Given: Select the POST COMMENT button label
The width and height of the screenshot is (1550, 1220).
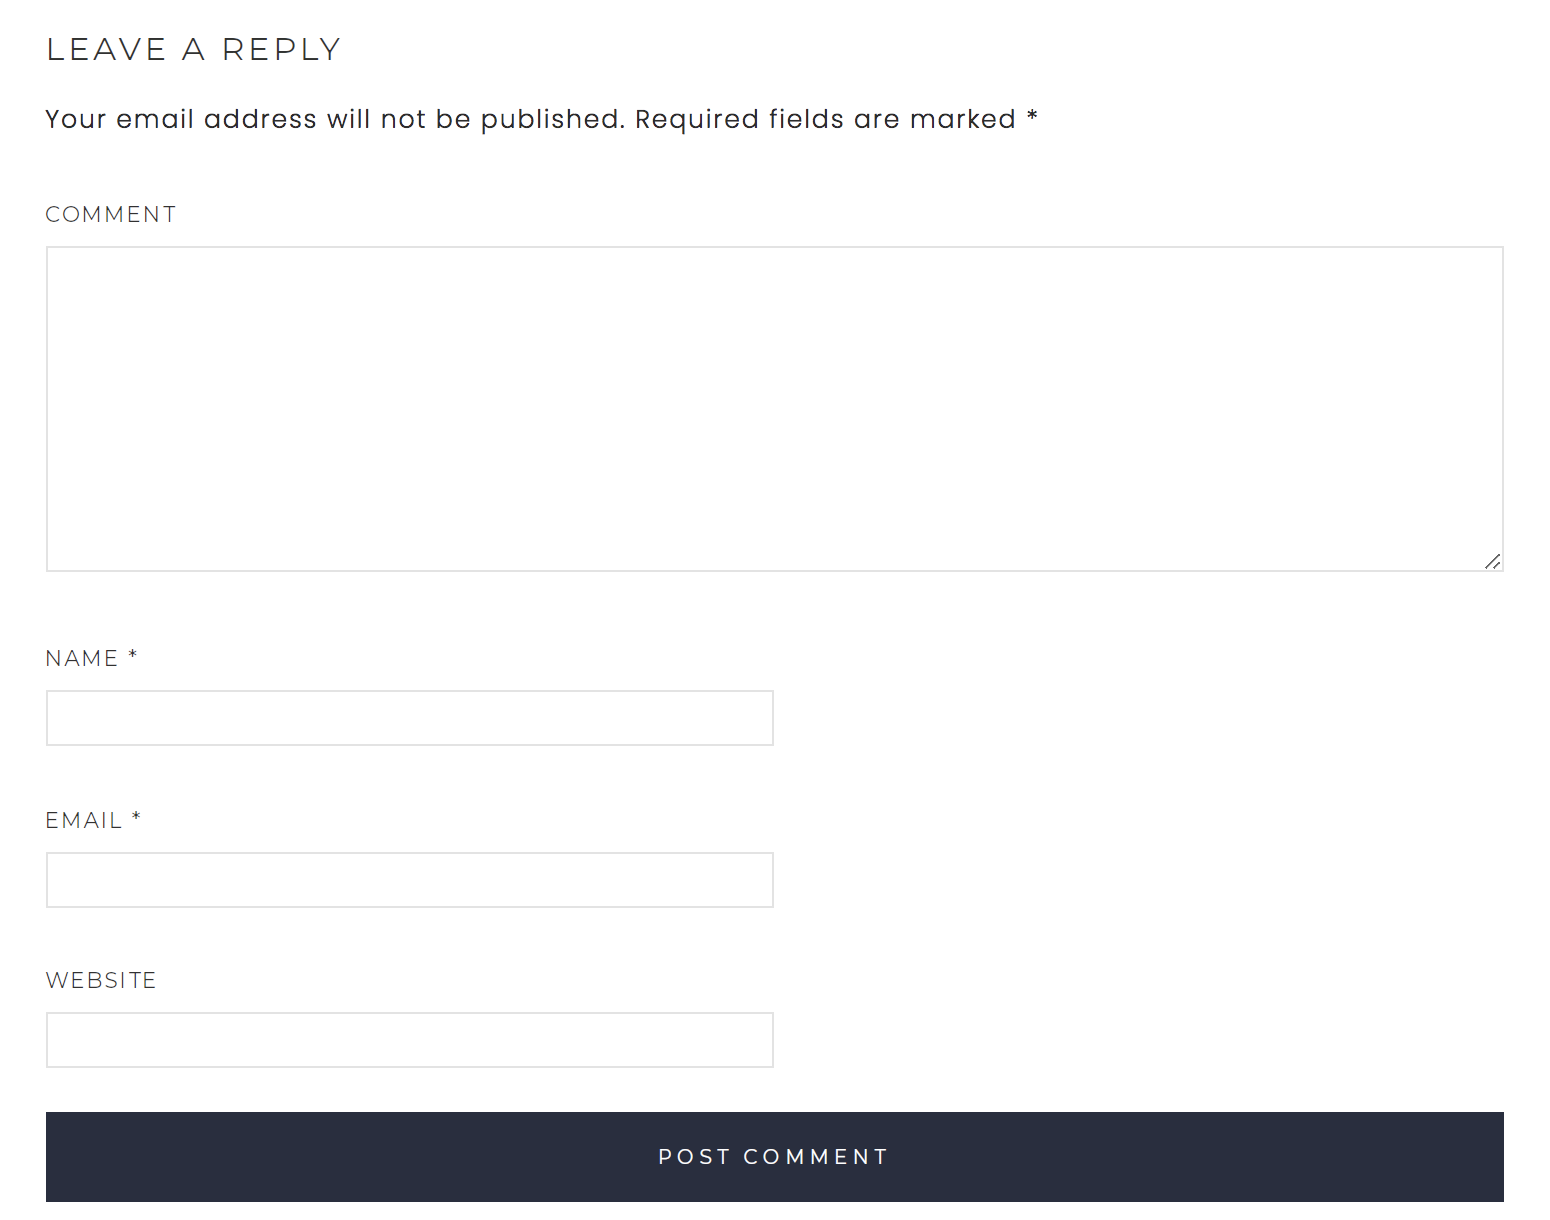Looking at the screenshot, I should 772,1156.
